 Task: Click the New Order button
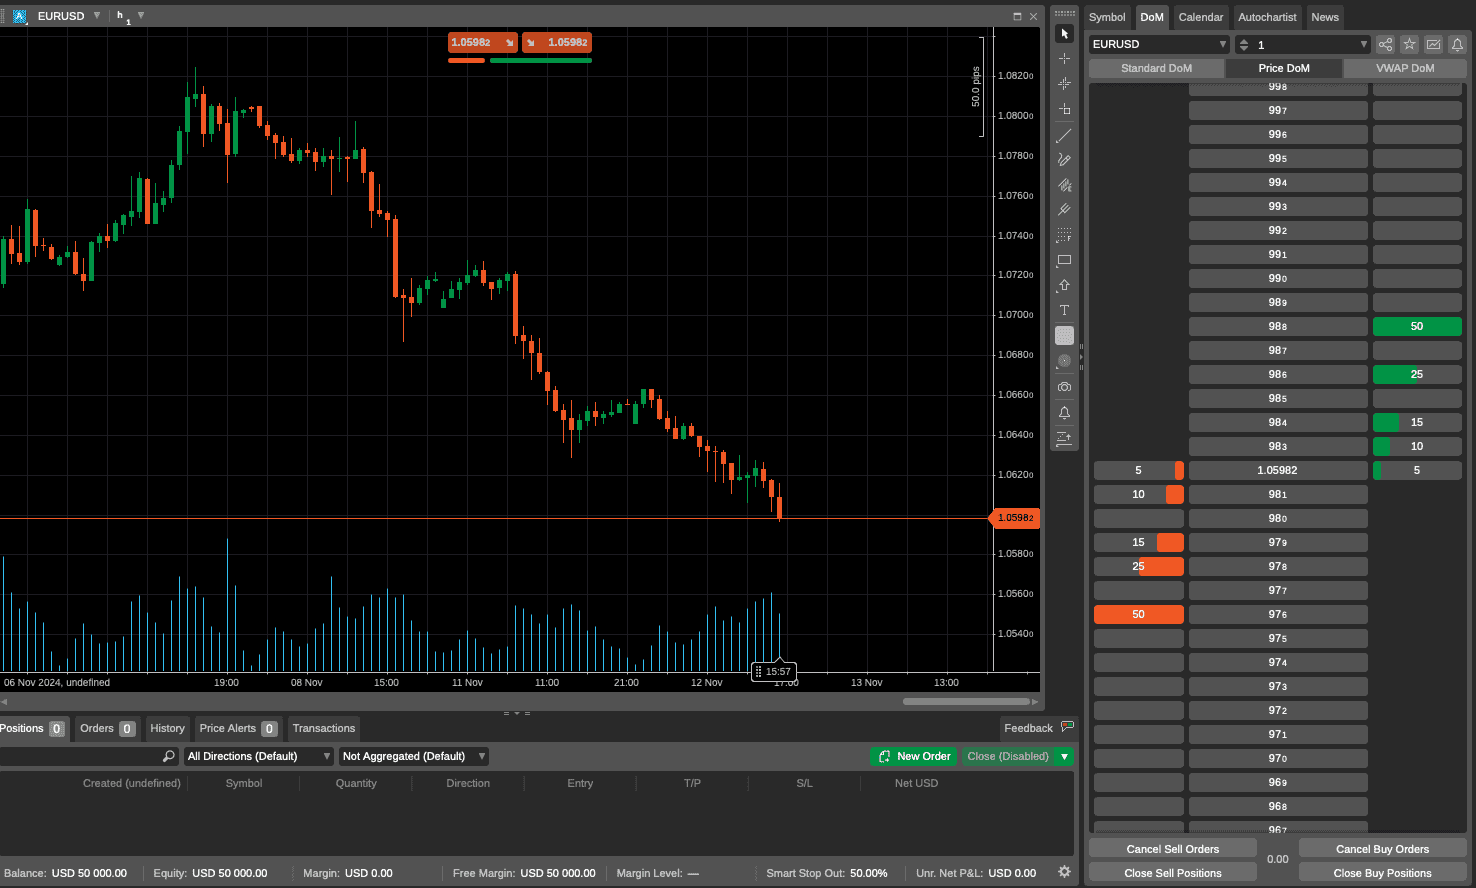(913, 756)
